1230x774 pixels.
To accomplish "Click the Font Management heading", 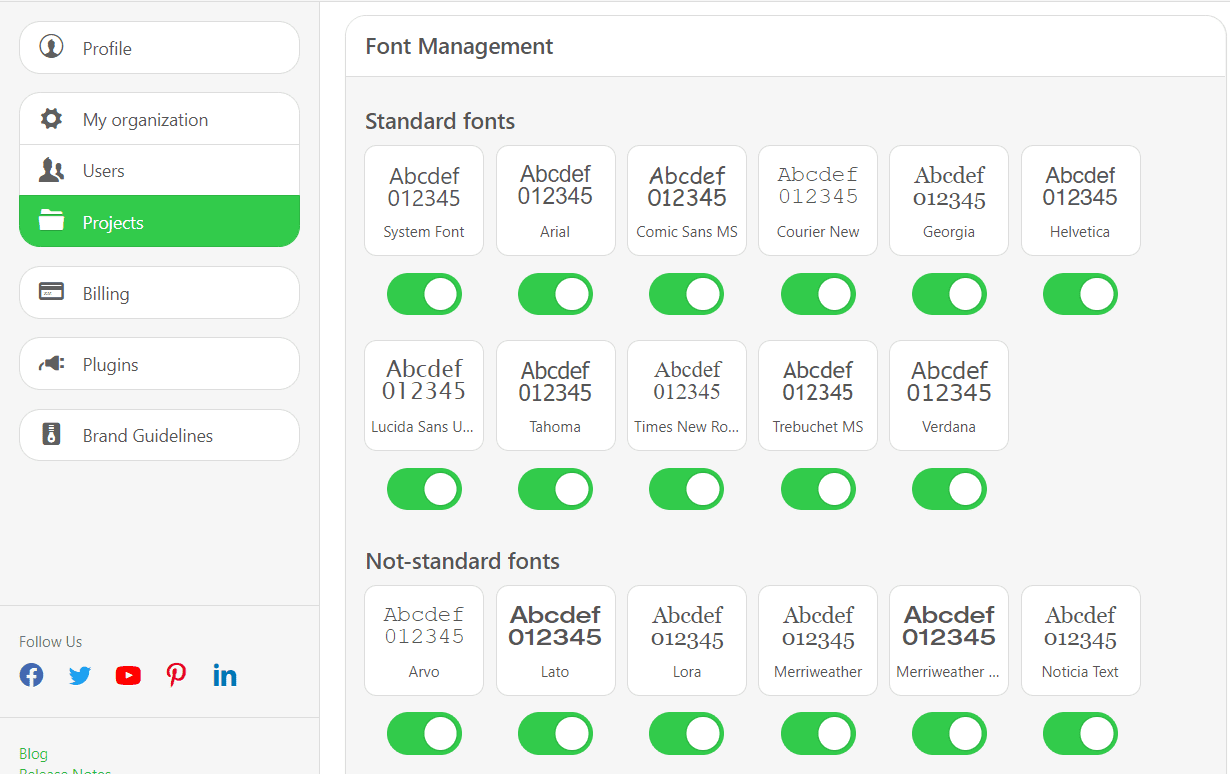I will pyautogui.click(x=459, y=46).
